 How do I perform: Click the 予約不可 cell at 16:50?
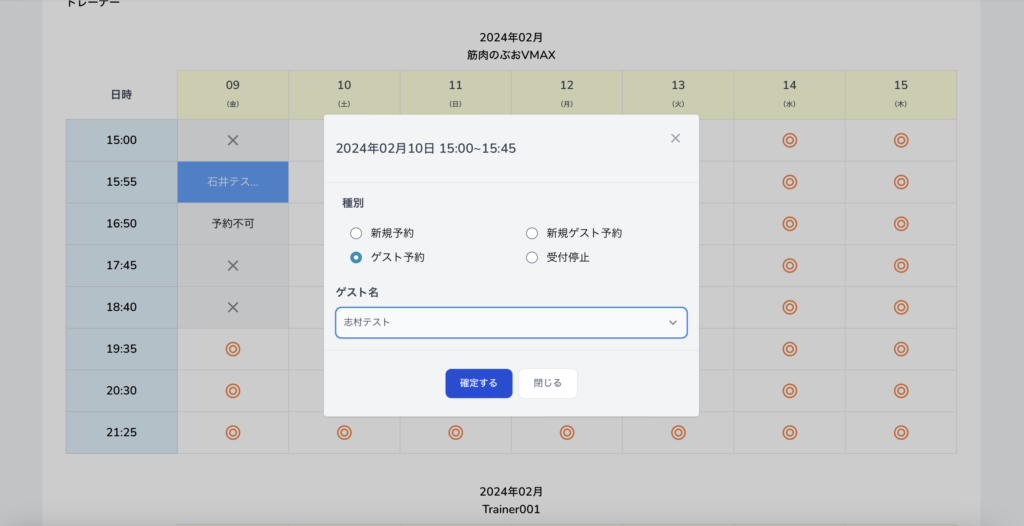coord(233,224)
